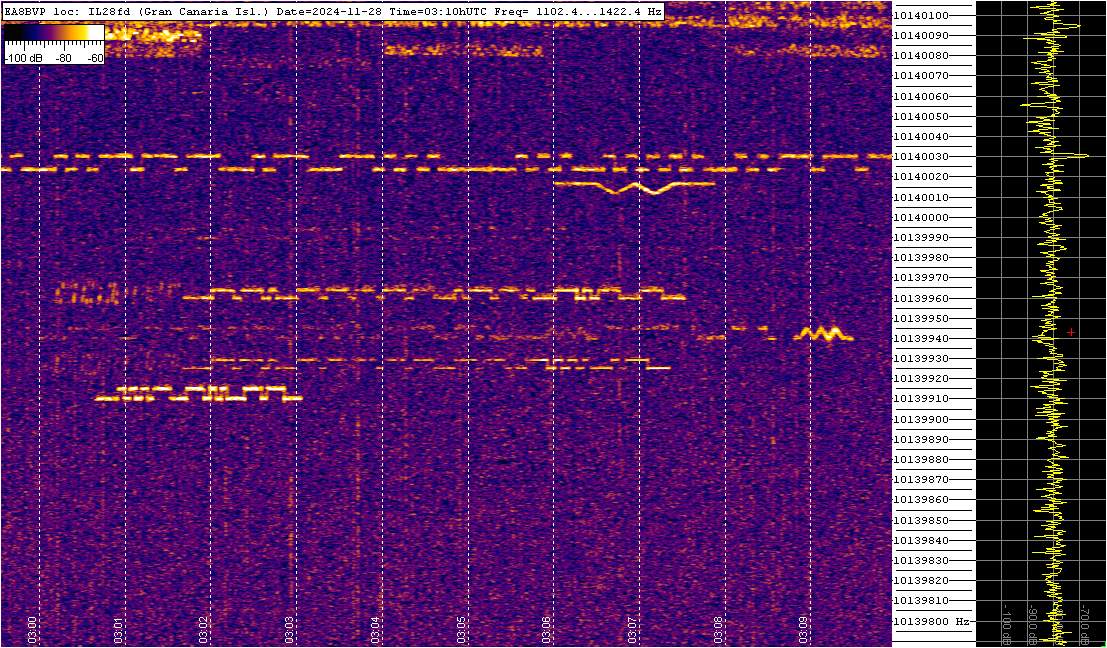Click the 10139940 frequency label

coord(921,338)
